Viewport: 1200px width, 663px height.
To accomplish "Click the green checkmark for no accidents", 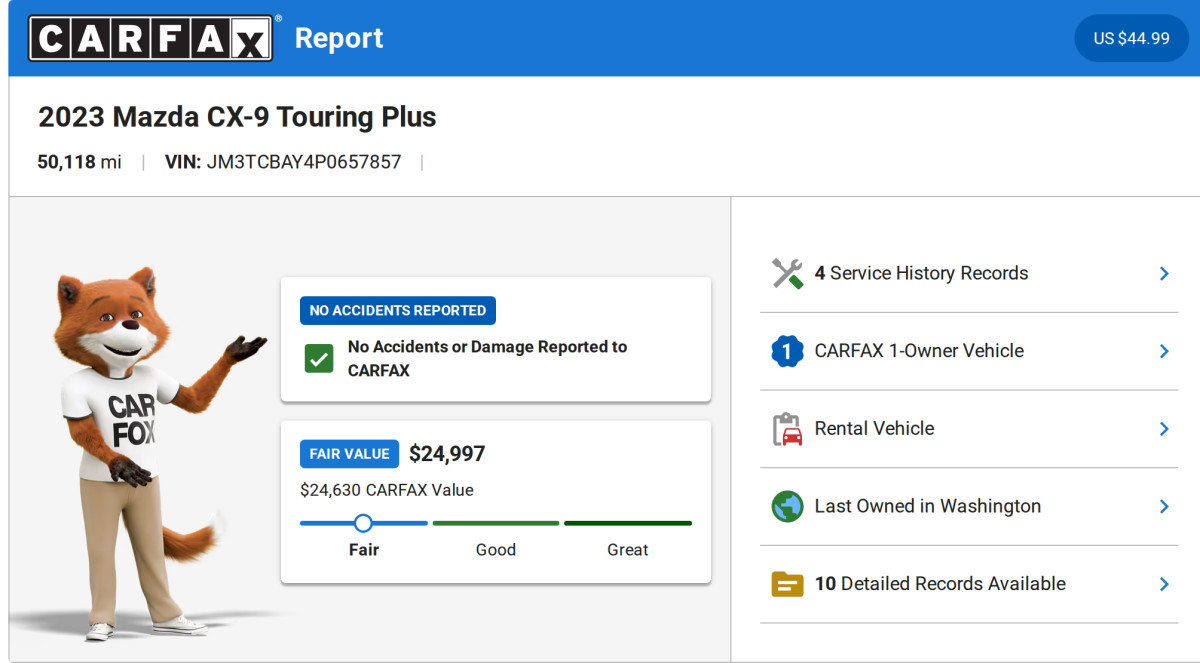I will 319,360.
